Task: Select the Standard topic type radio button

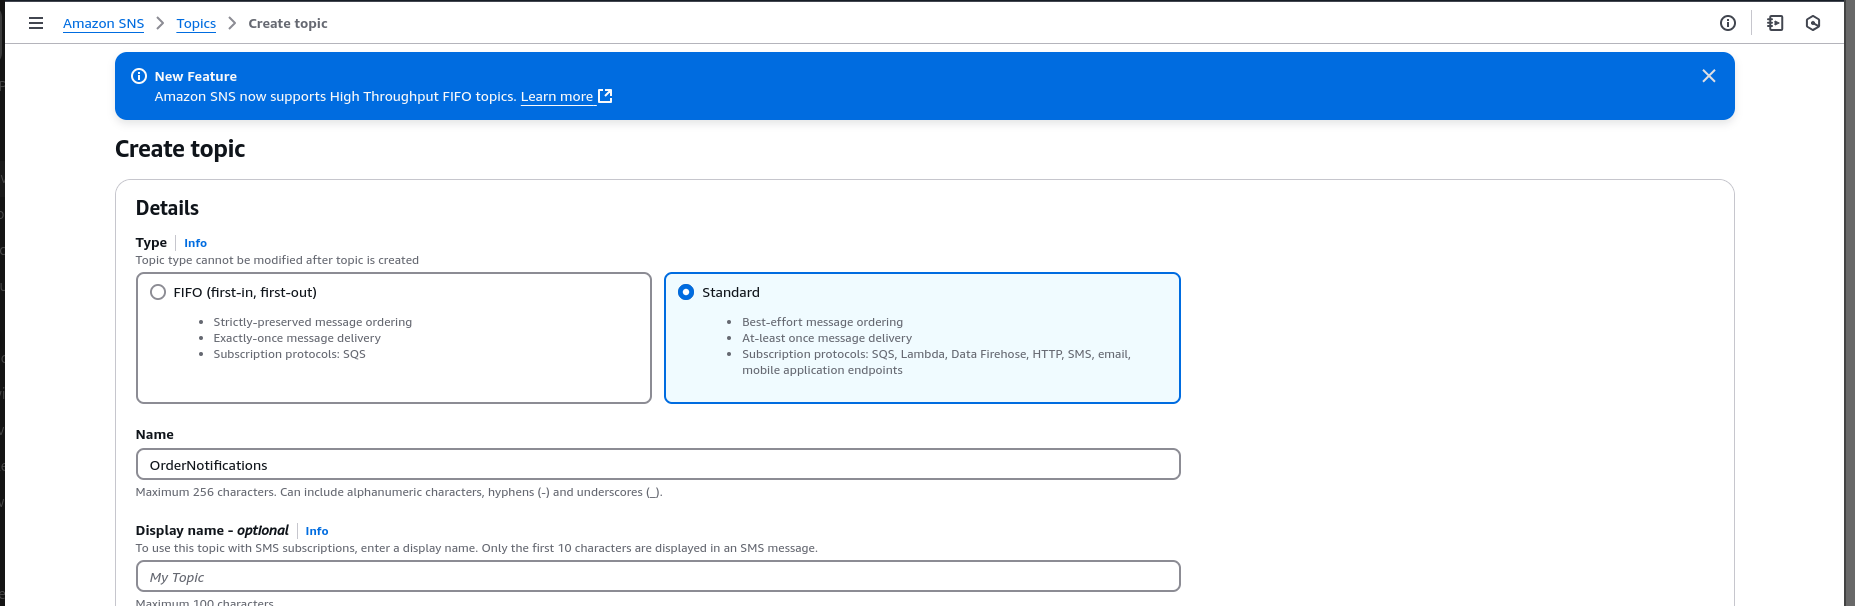Action: 686,292
